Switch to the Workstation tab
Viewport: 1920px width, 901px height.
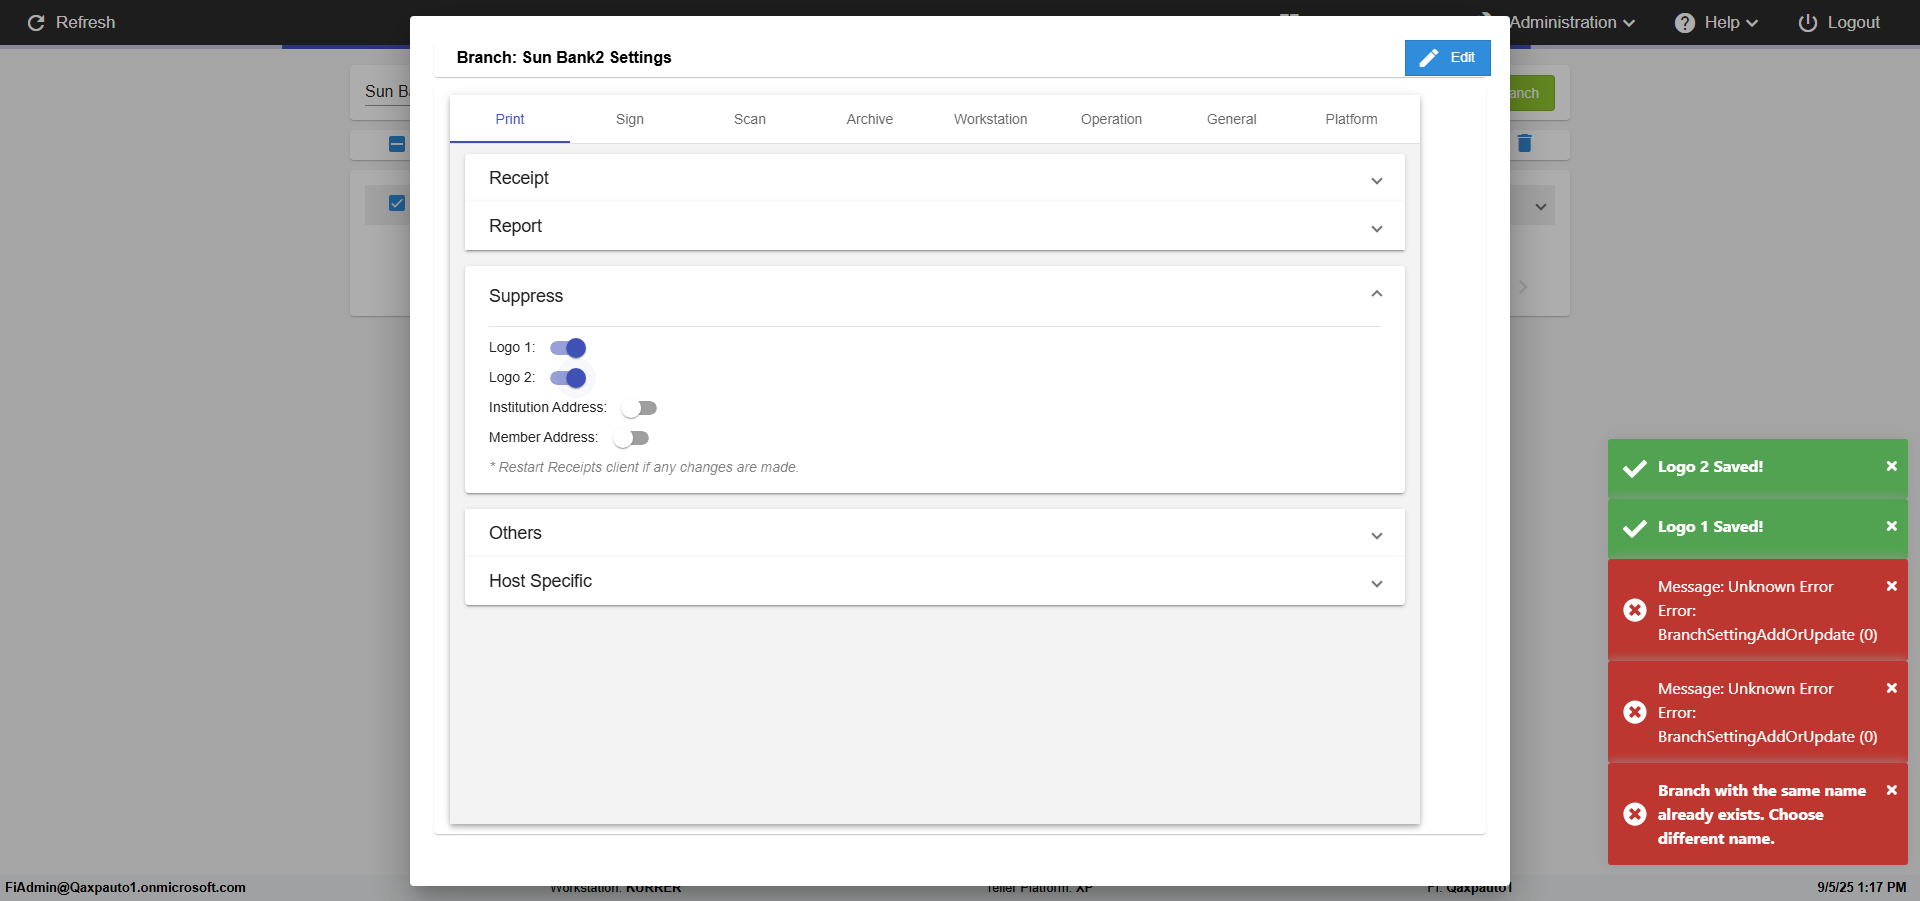990,119
